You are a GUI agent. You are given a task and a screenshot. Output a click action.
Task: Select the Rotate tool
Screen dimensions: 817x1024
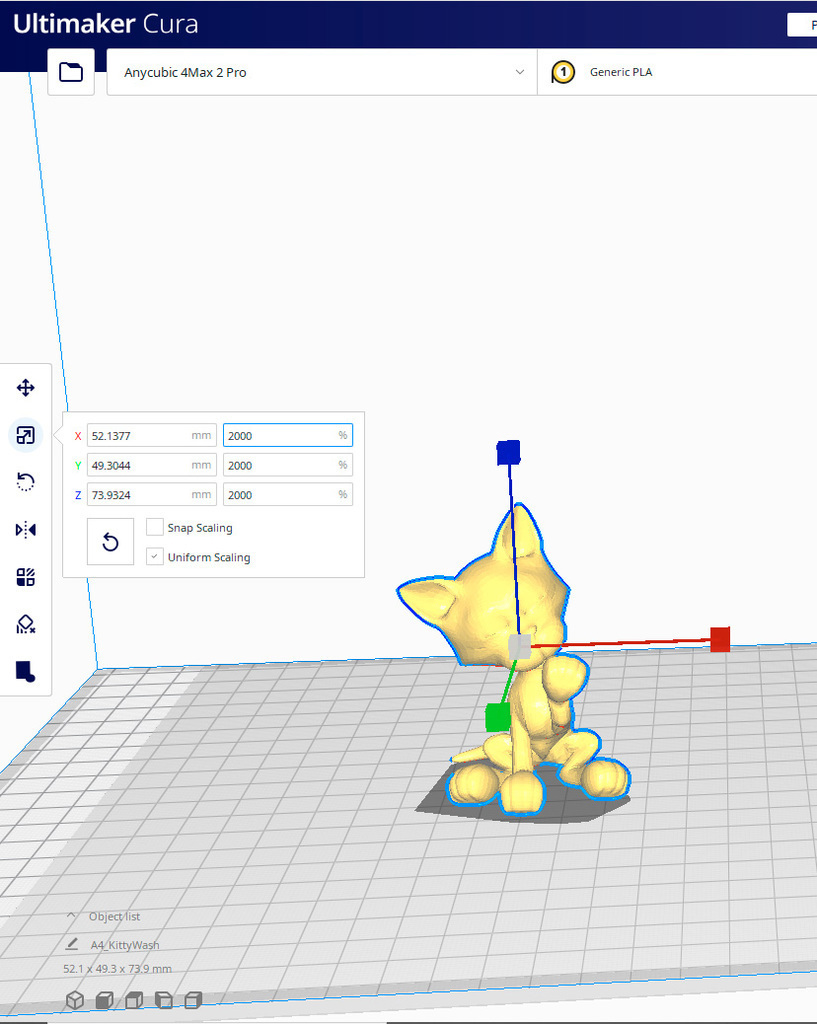(x=25, y=482)
